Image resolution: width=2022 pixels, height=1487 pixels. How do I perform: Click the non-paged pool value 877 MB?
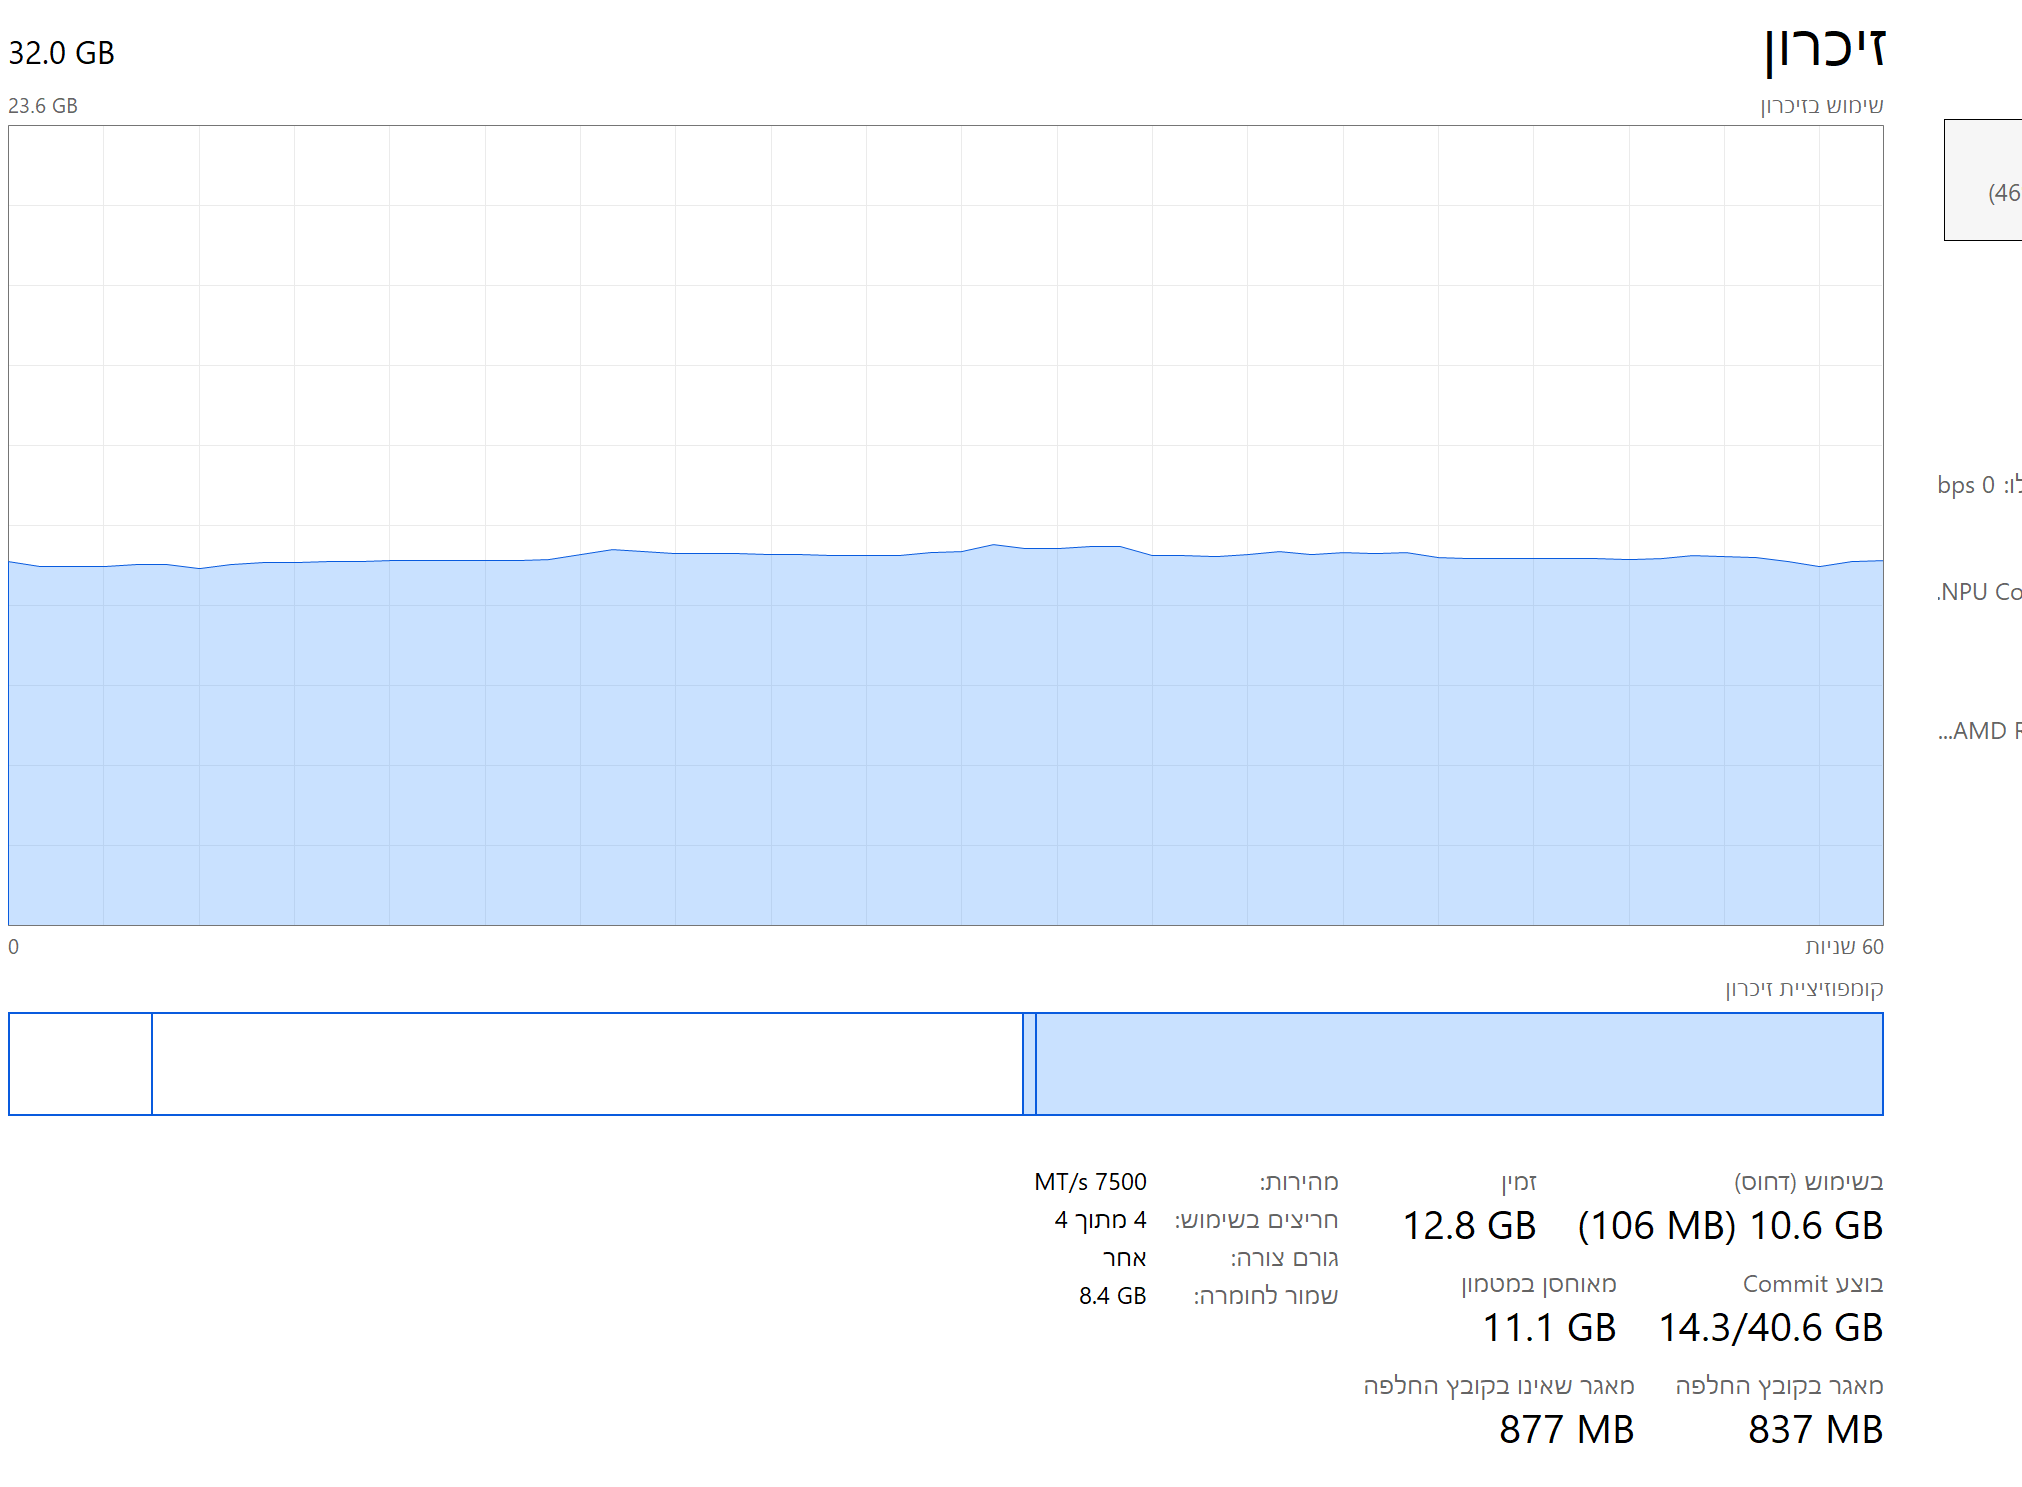(1566, 1430)
